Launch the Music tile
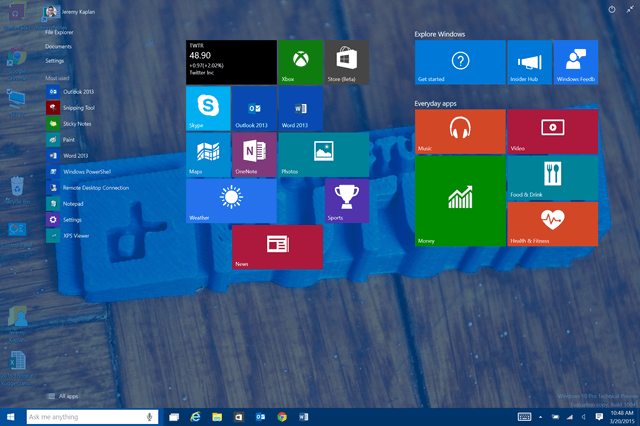 pos(460,131)
